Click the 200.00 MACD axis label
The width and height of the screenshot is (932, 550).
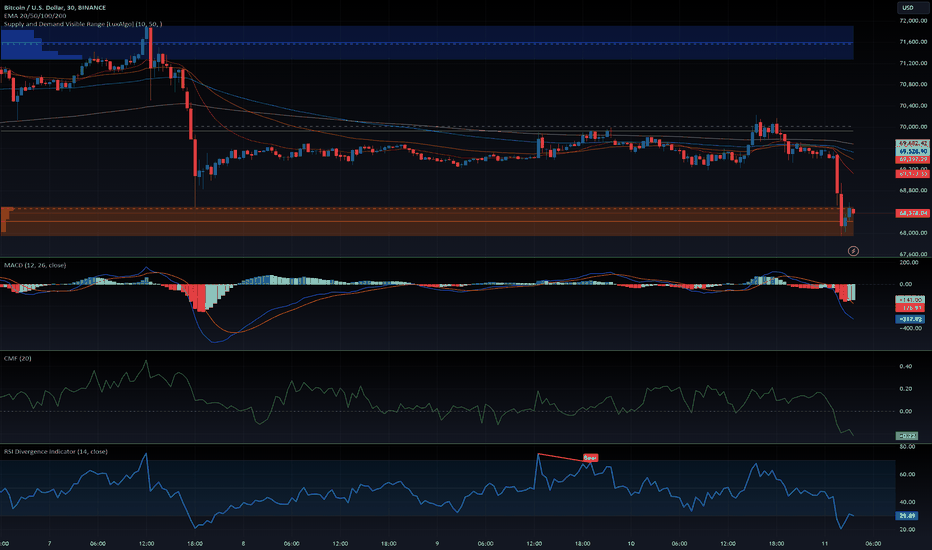(x=909, y=262)
